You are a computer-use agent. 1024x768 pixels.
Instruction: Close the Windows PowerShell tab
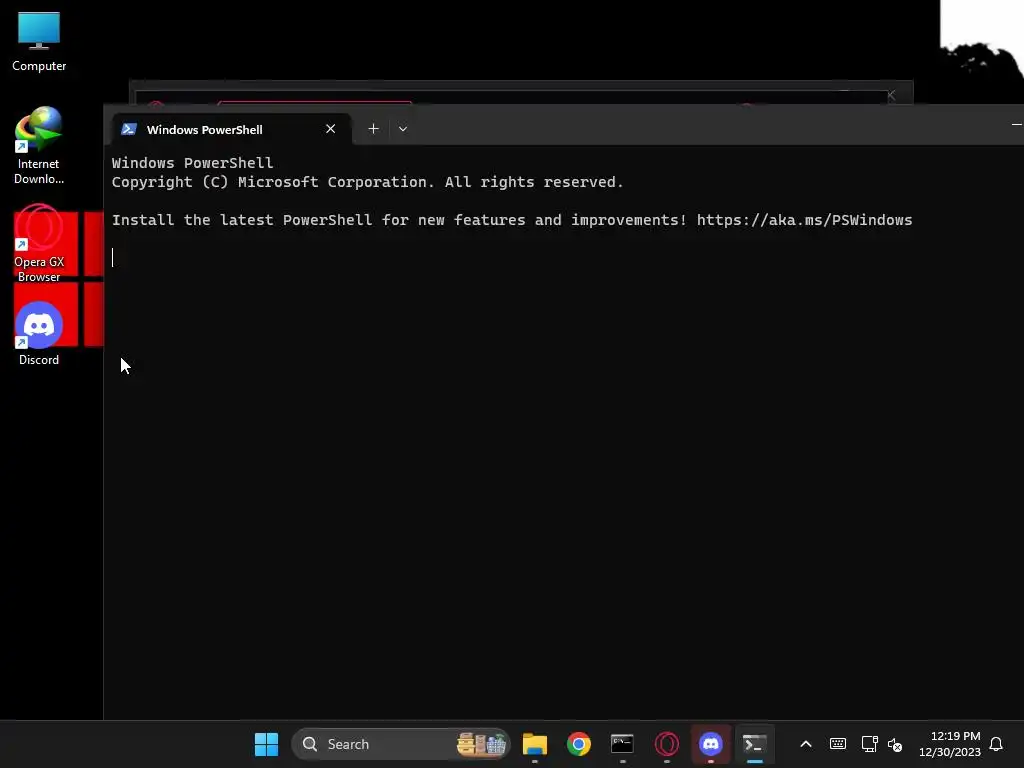click(330, 129)
